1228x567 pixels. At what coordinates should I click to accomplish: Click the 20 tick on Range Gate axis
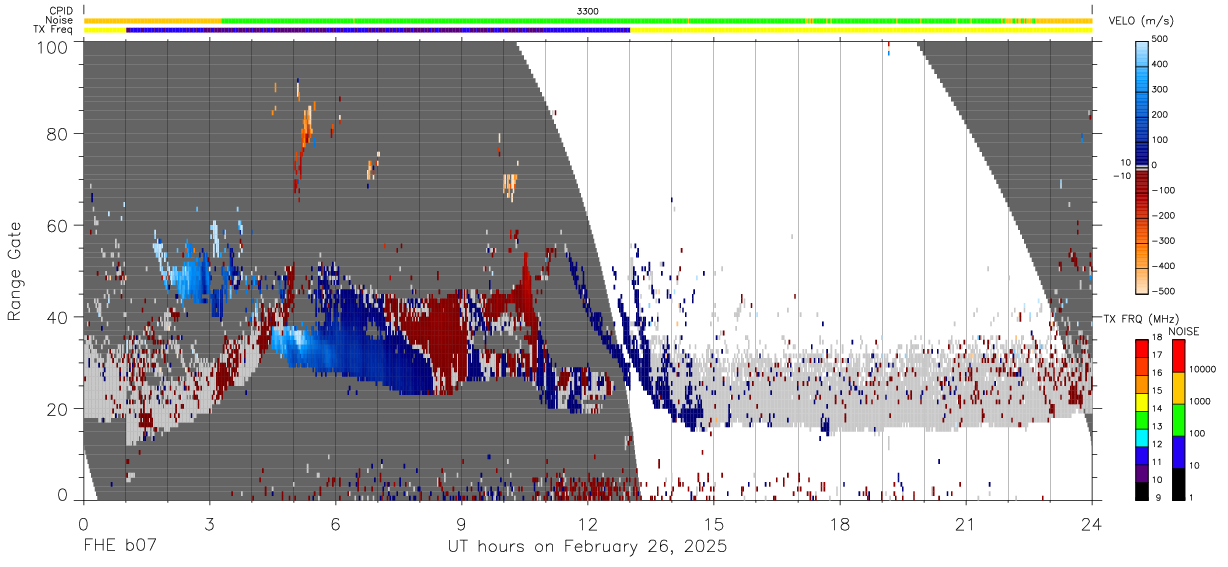pyautogui.click(x=58, y=409)
